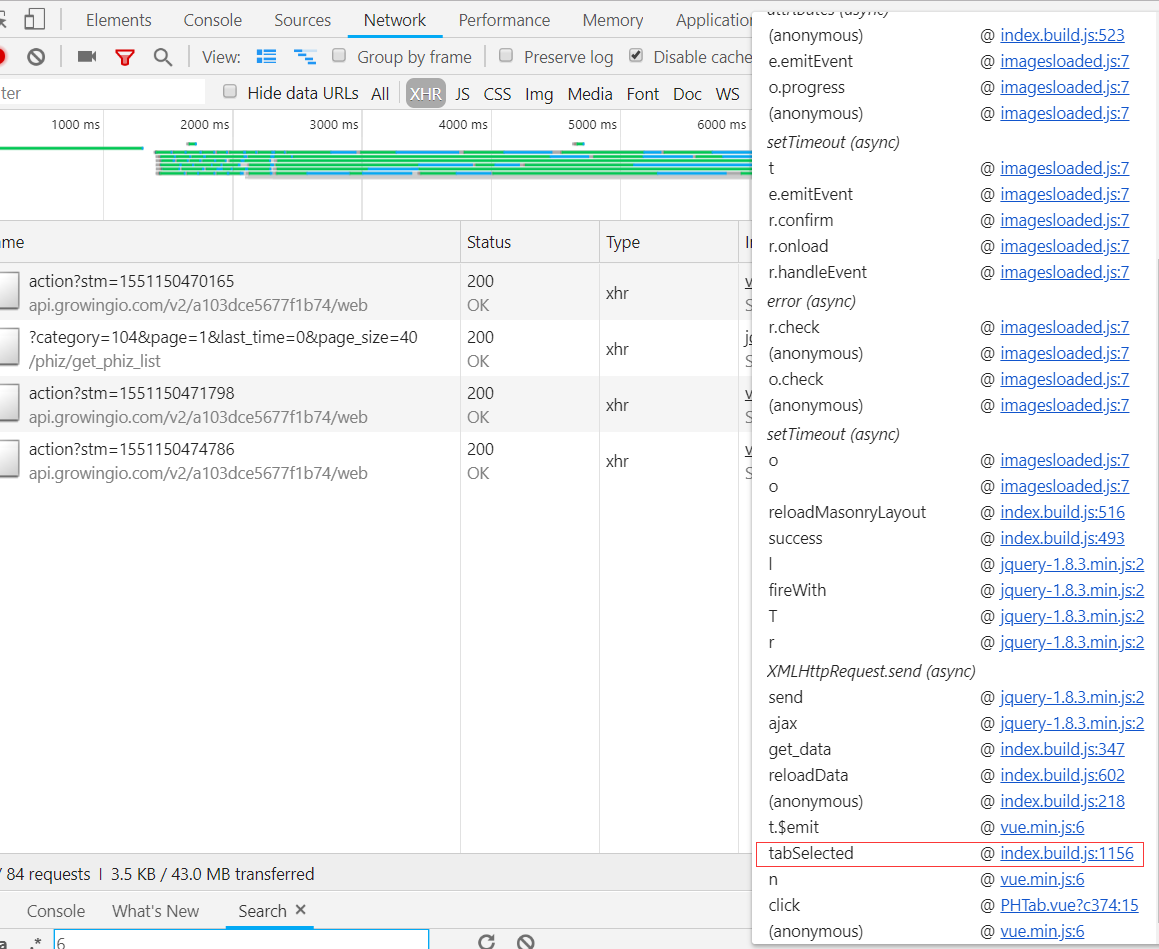The image size is (1159, 949).
Task: Toggle the device toolbar icon
Action: tap(34, 19)
